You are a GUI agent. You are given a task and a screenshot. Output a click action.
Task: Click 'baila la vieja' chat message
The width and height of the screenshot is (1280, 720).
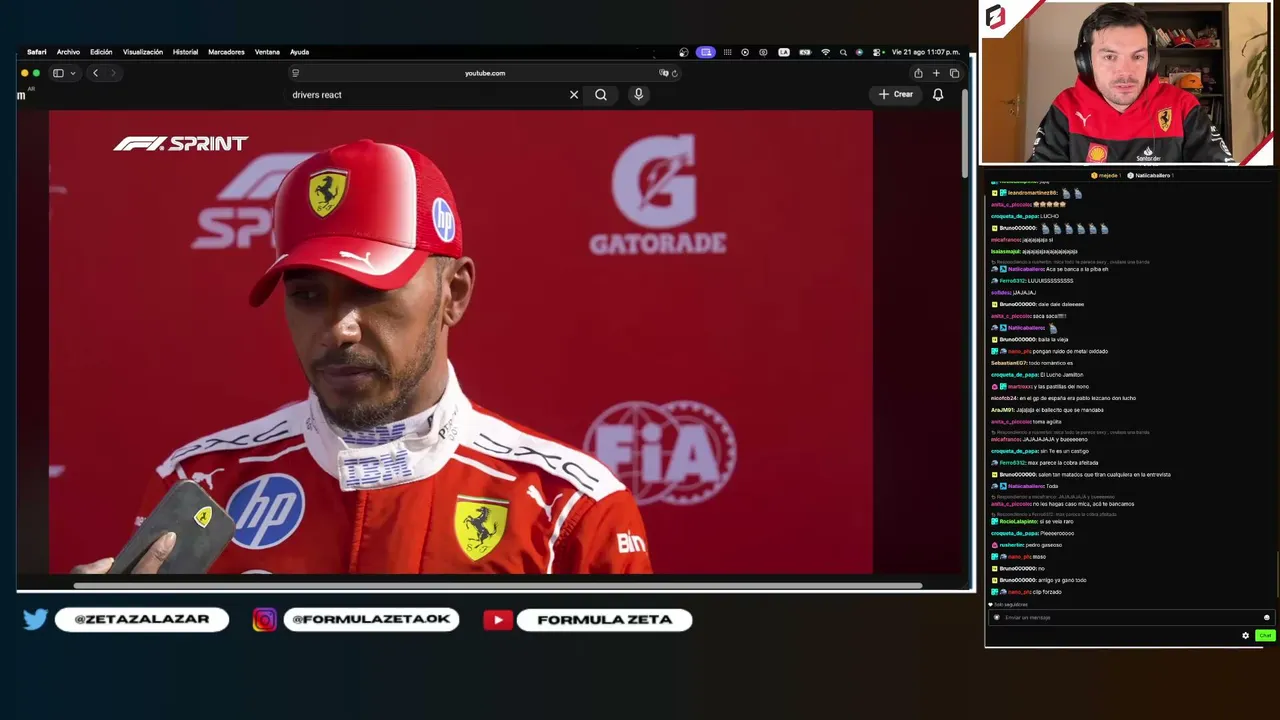pos(1054,340)
